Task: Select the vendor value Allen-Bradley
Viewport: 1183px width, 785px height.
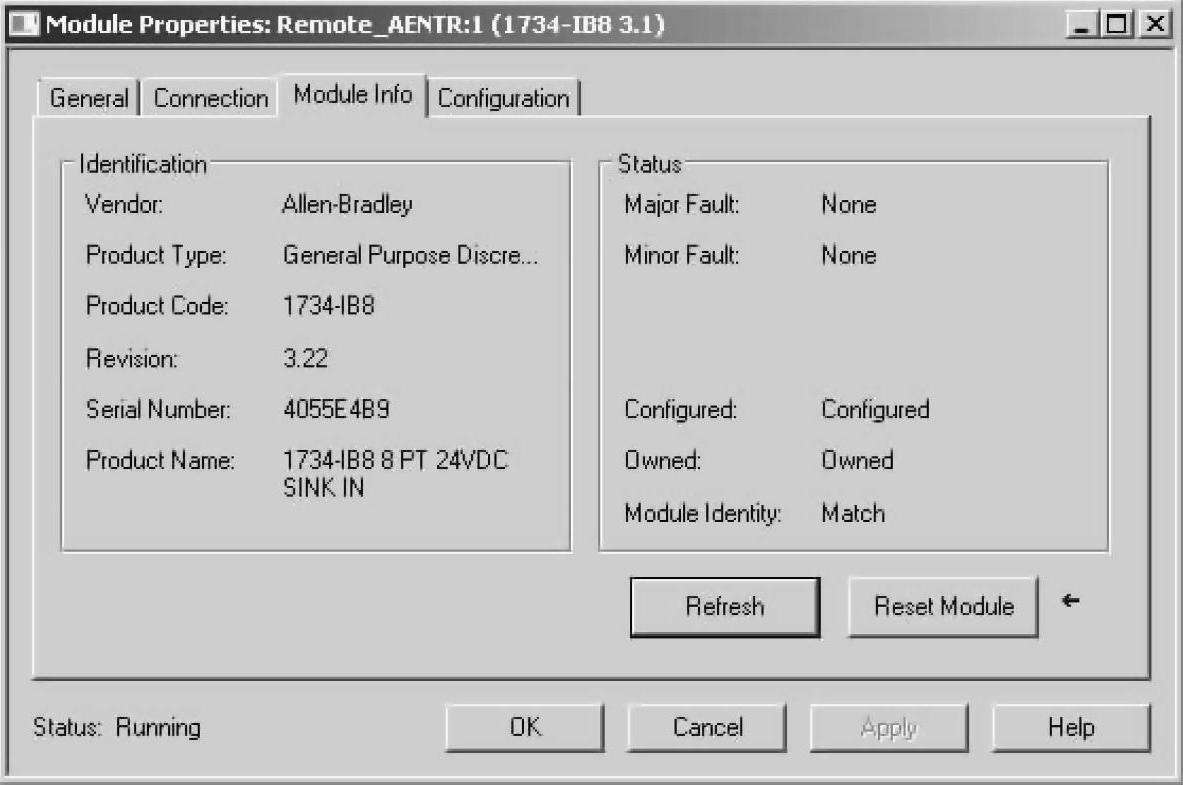Action: tap(347, 205)
